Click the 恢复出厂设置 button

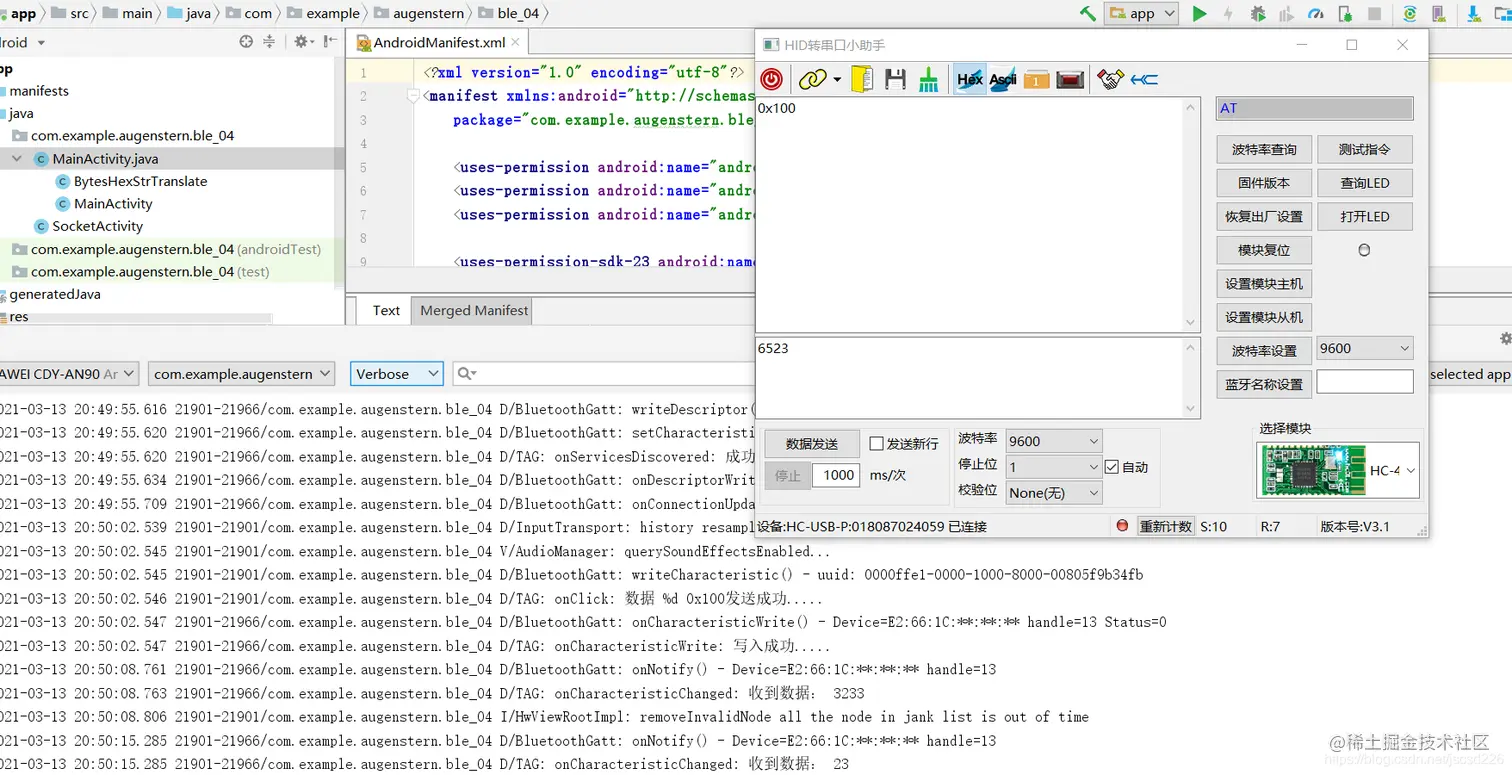coord(1264,216)
